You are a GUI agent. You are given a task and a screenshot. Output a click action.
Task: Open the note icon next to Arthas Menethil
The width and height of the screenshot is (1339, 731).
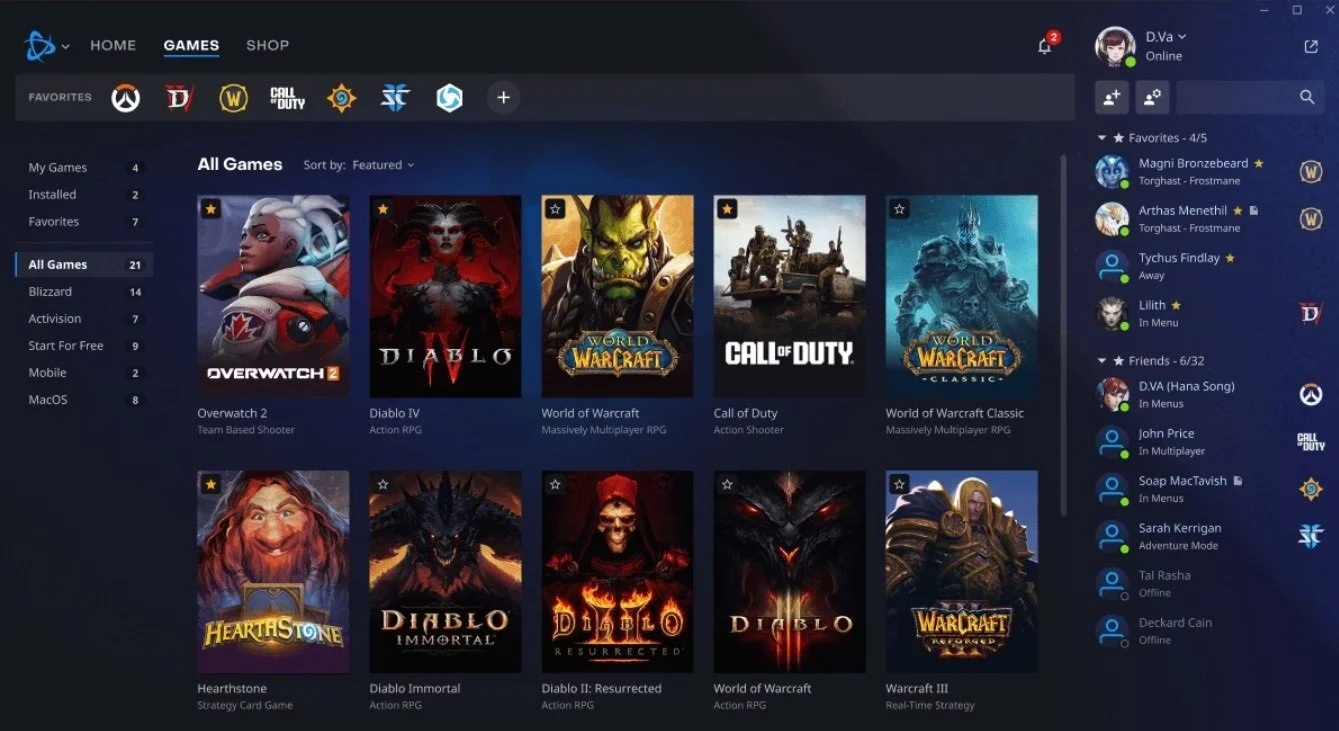coord(1254,211)
